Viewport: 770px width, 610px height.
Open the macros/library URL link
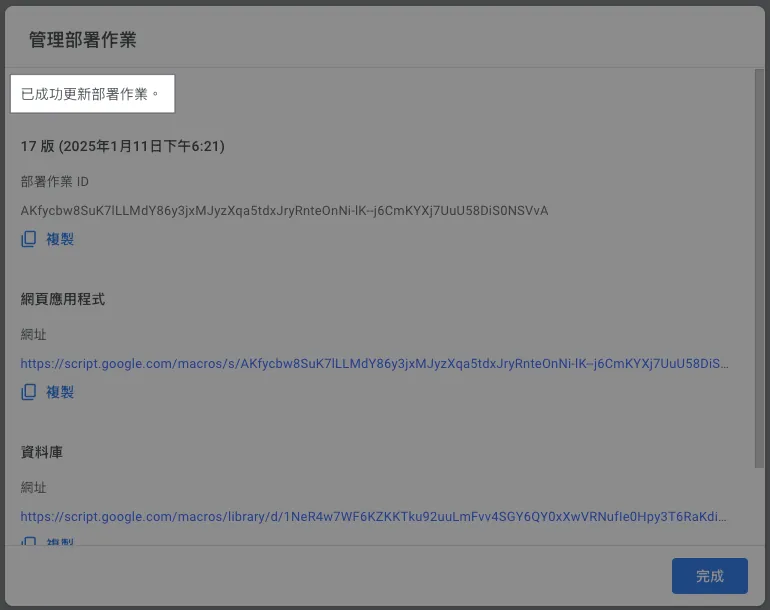[374, 517]
